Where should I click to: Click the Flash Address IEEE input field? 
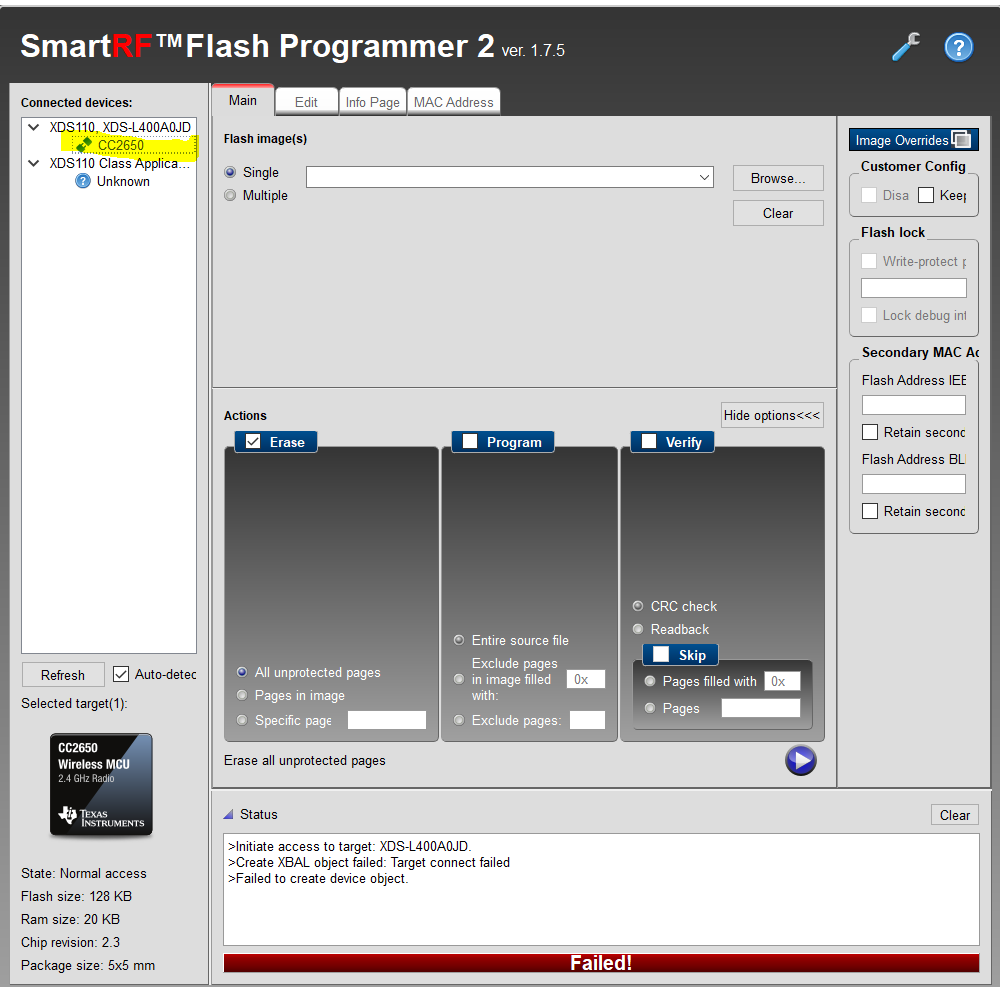914,405
